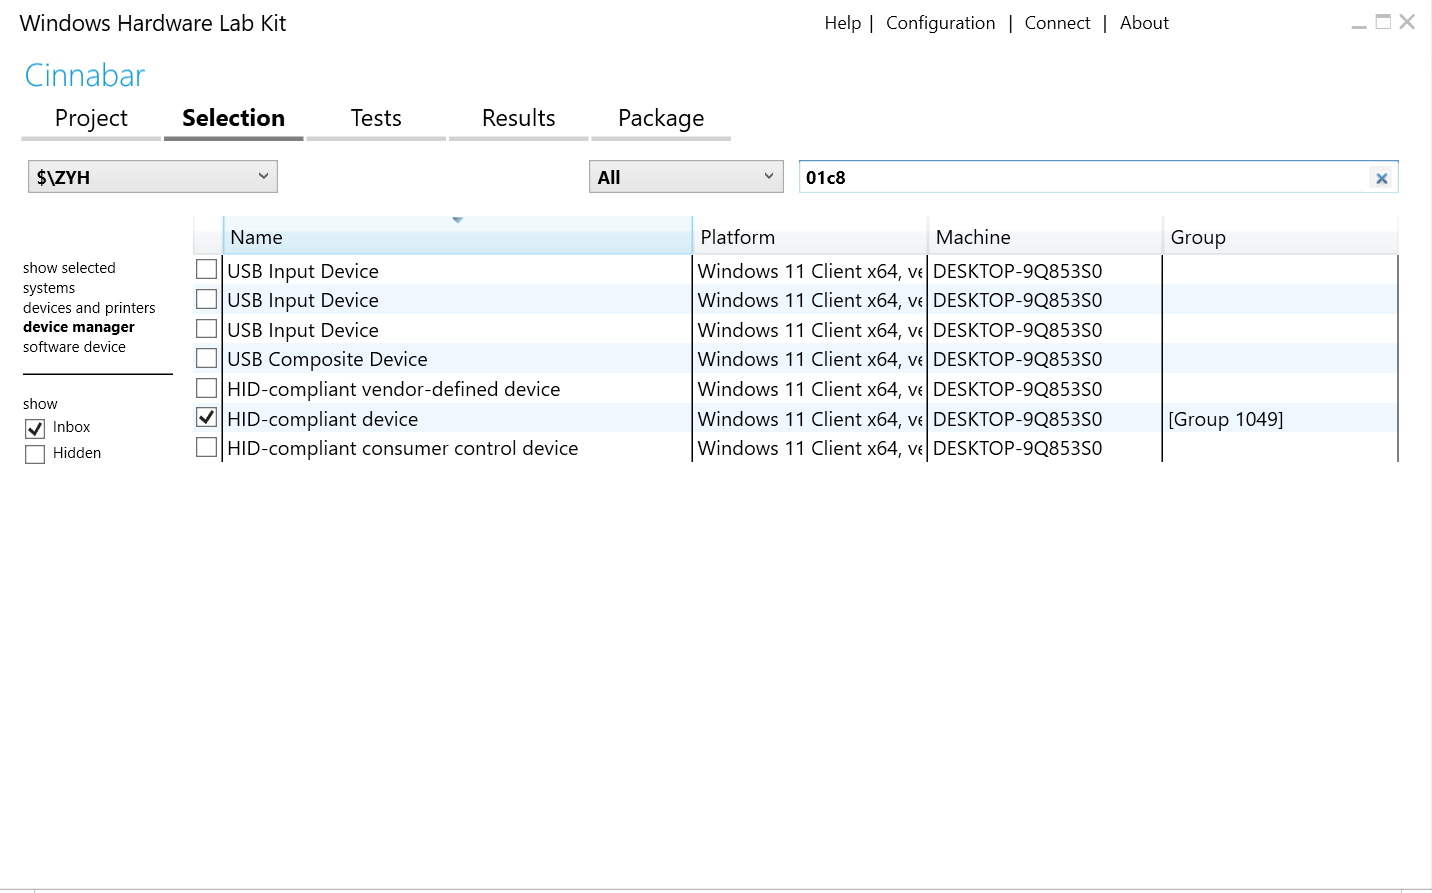Viewport: 1432px width, 893px height.
Task: Click the Platform cell for HID-compliant consumer control device
Action: pyautogui.click(x=810, y=448)
